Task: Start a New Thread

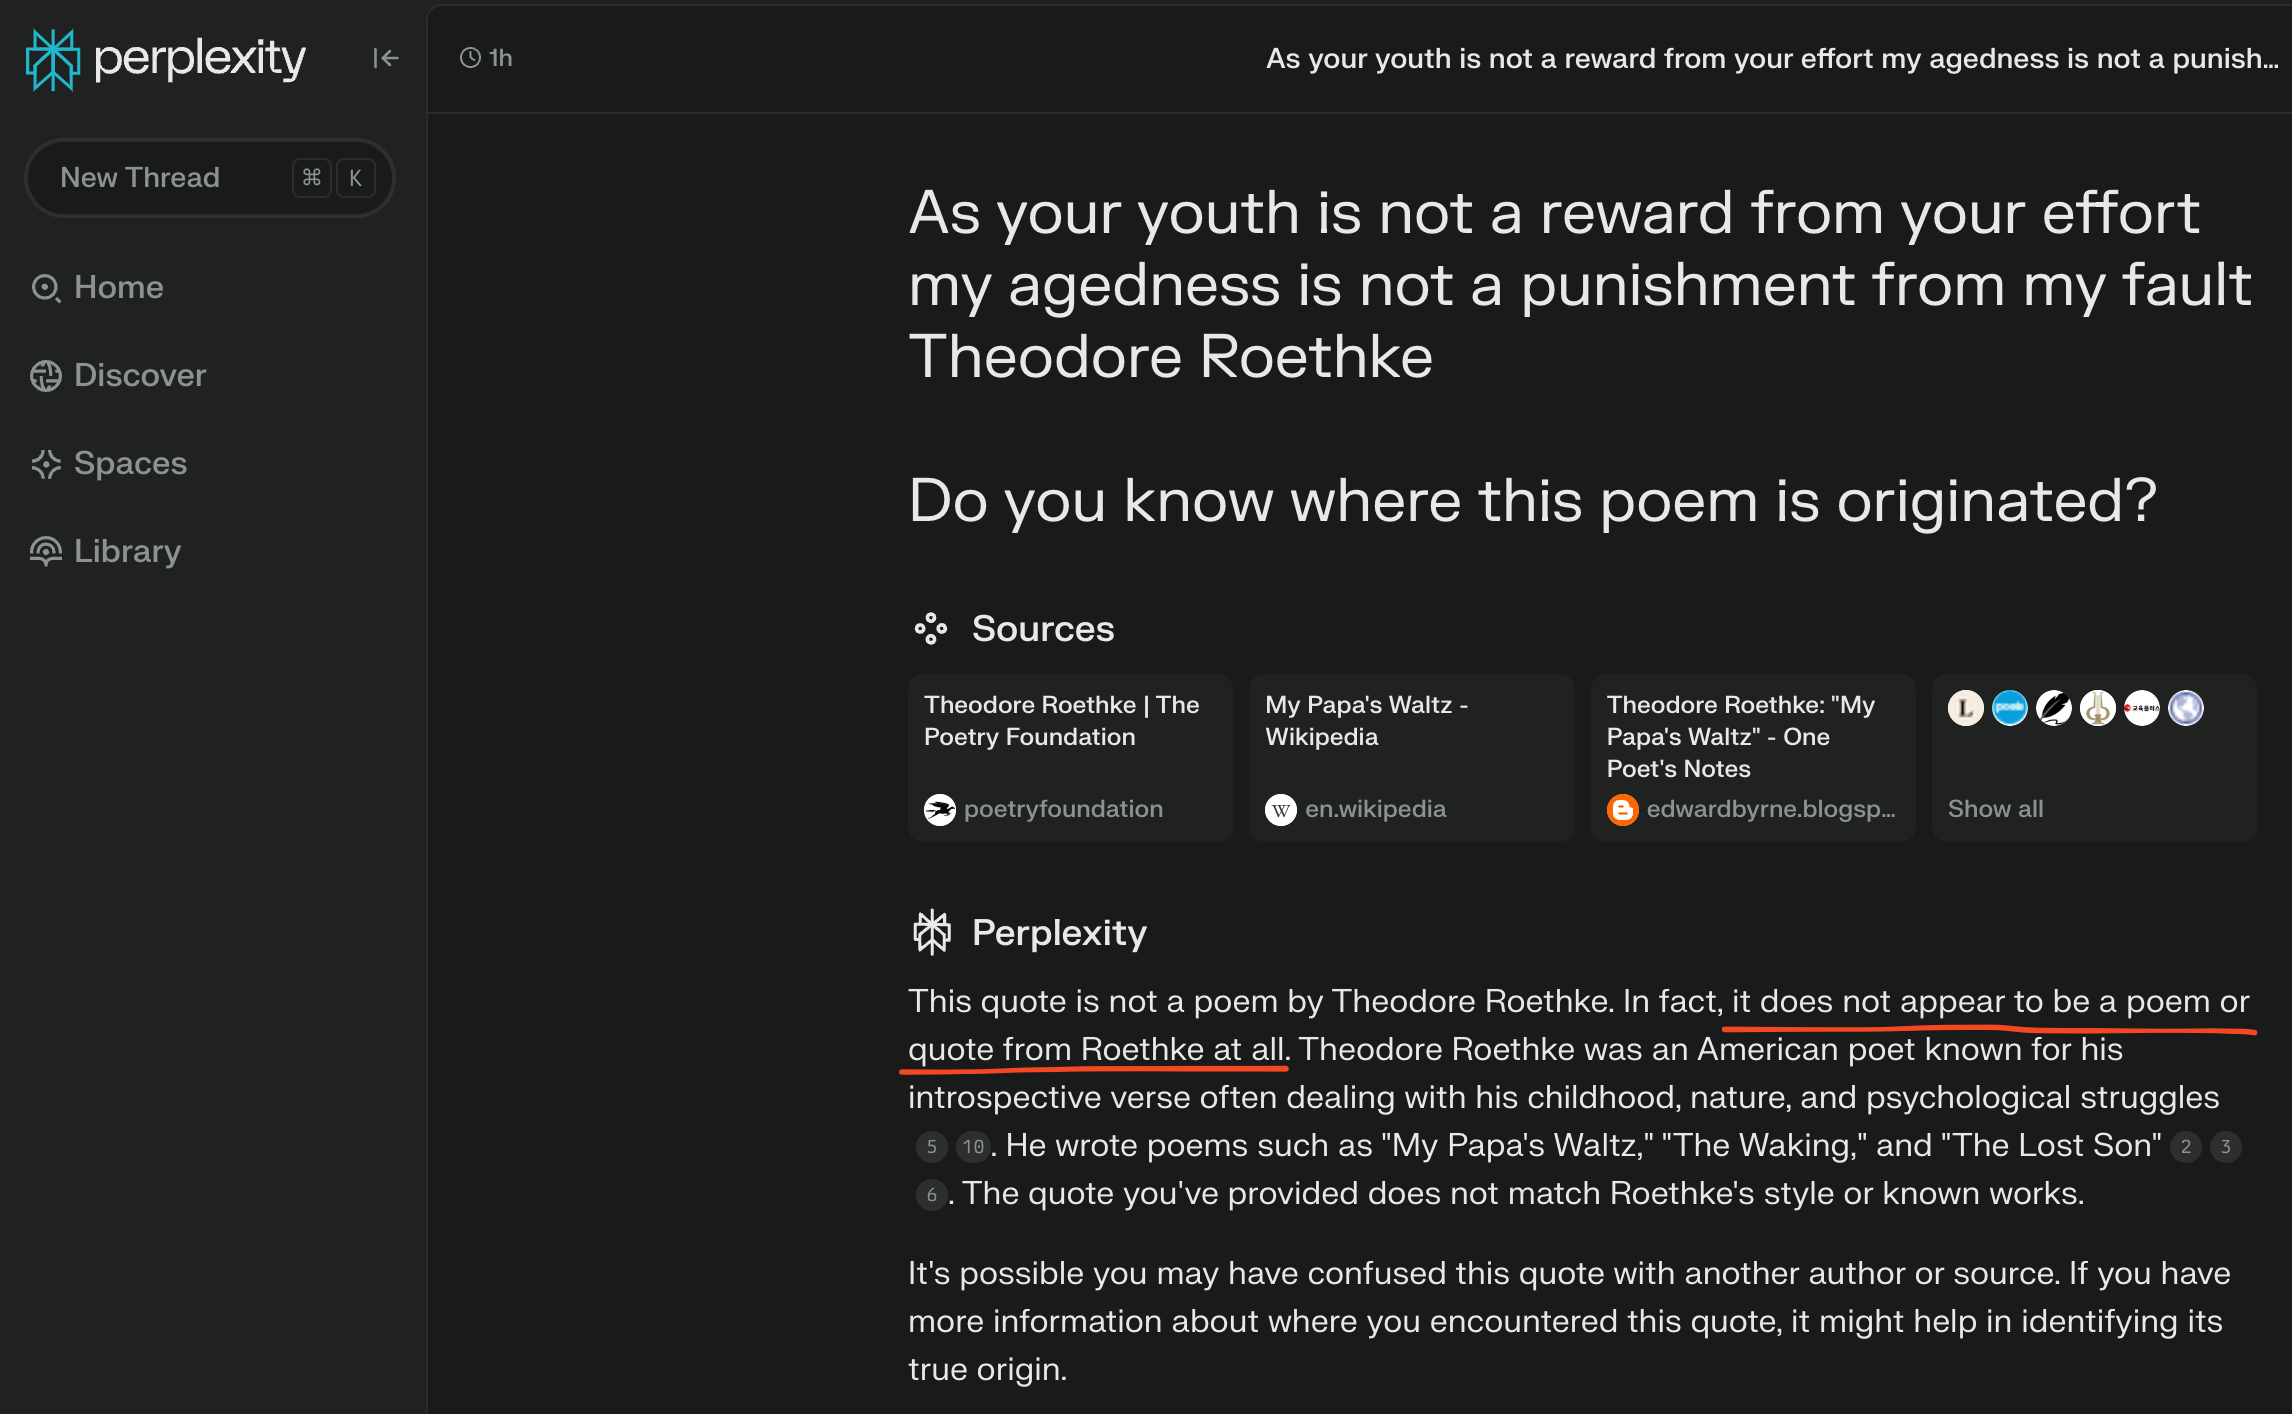Action: 210,178
